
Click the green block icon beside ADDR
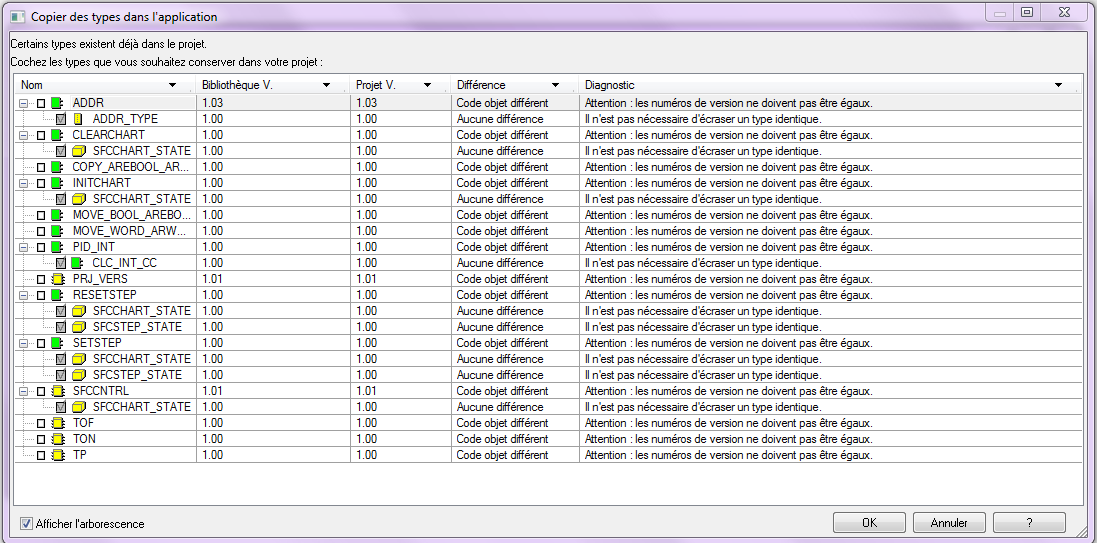click(x=57, y=103)
